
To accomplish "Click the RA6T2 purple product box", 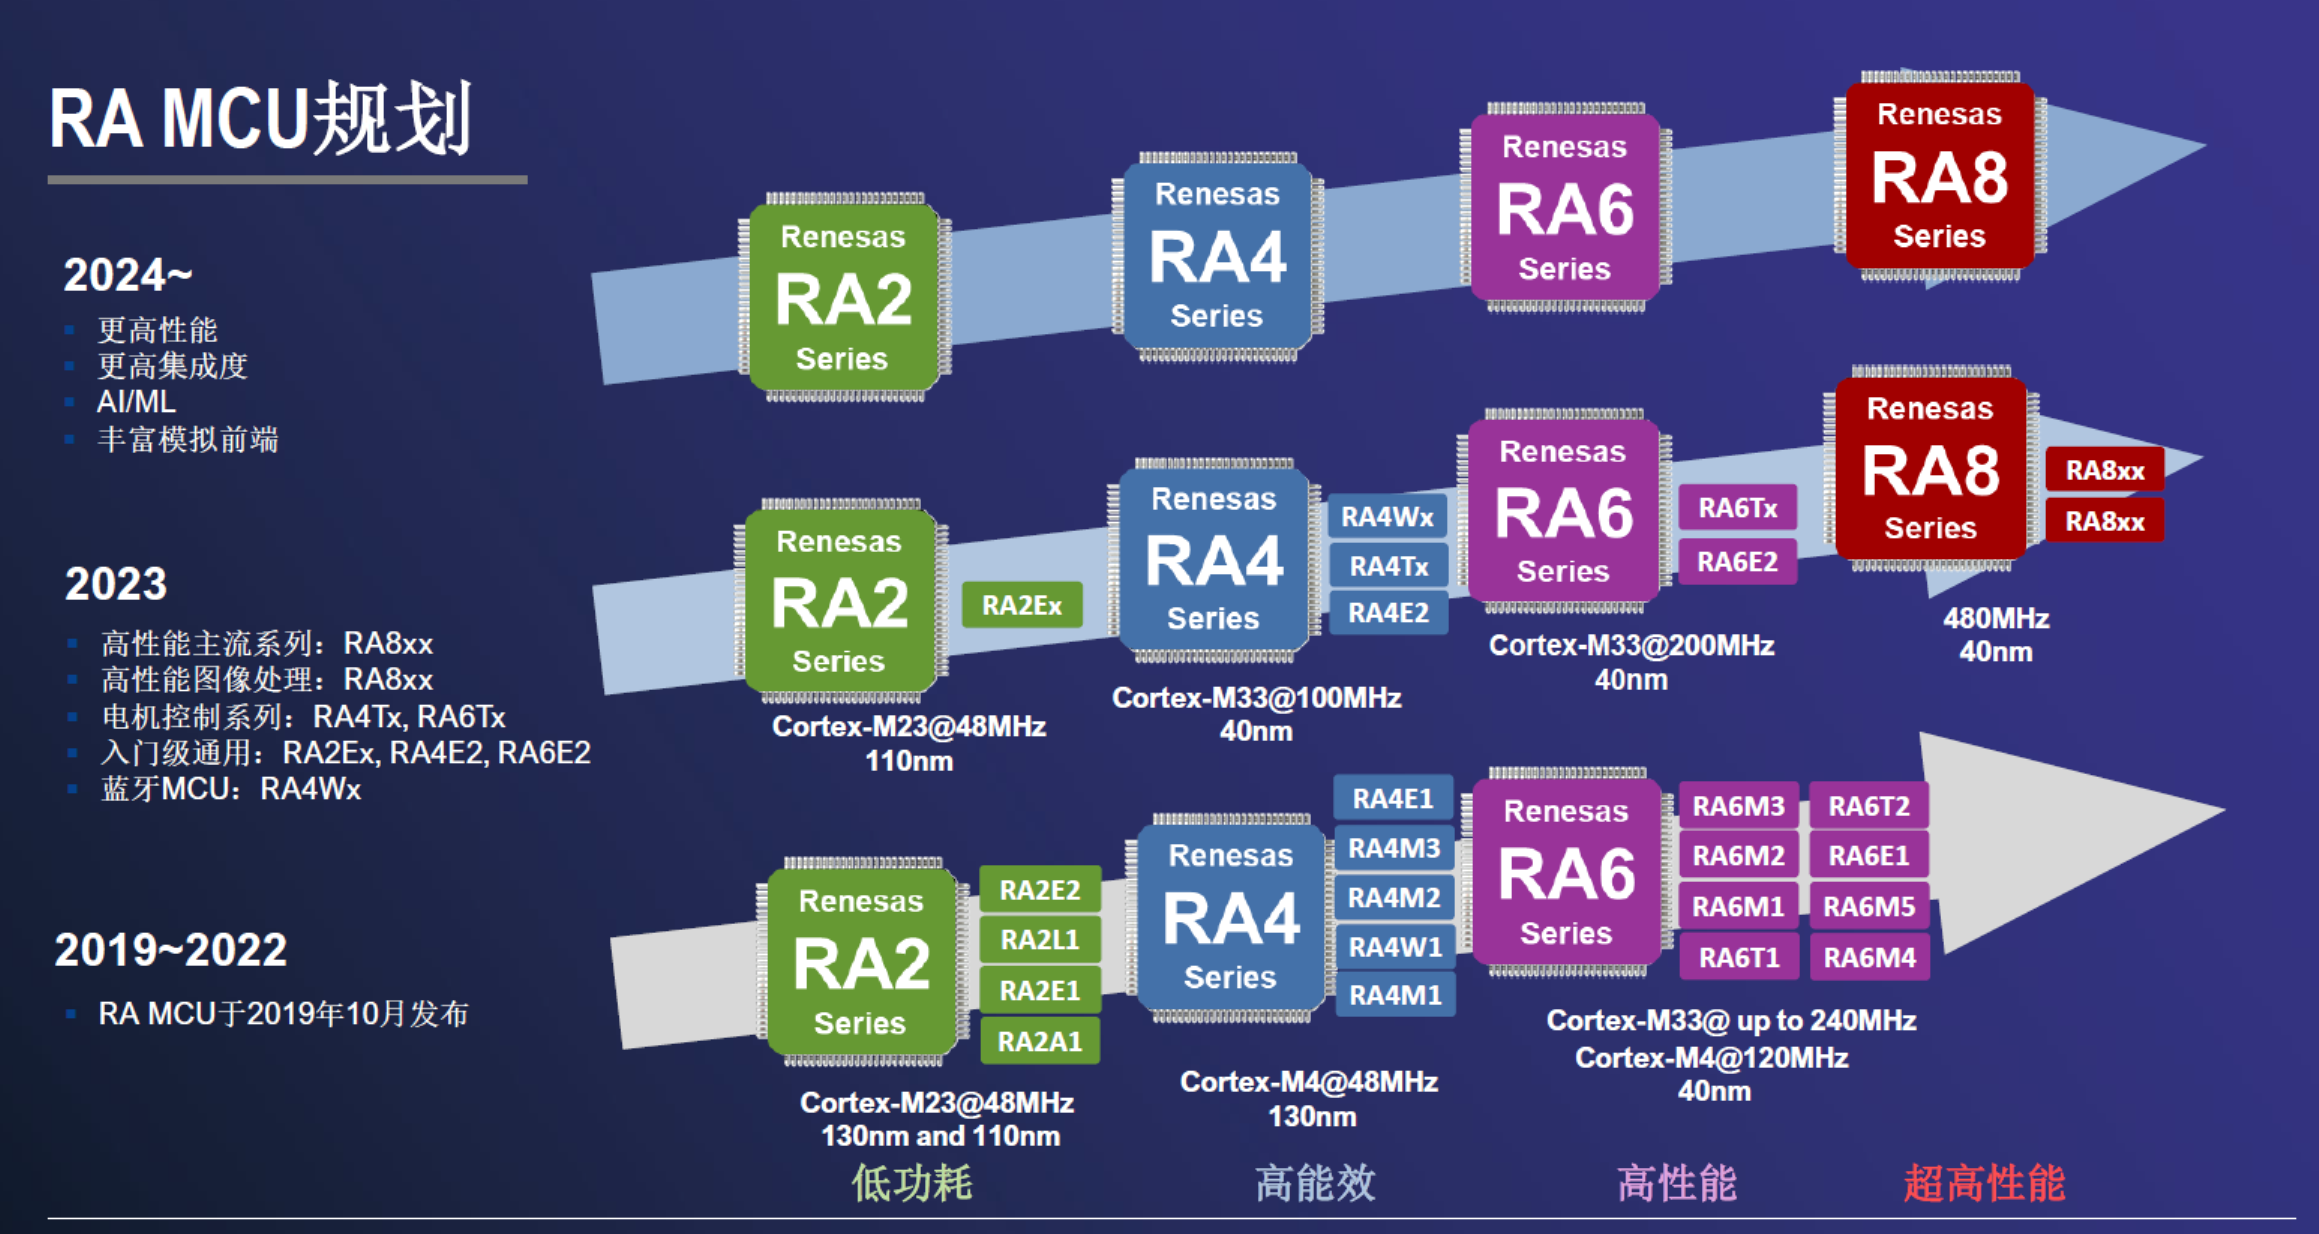I will click(1868, 806).
